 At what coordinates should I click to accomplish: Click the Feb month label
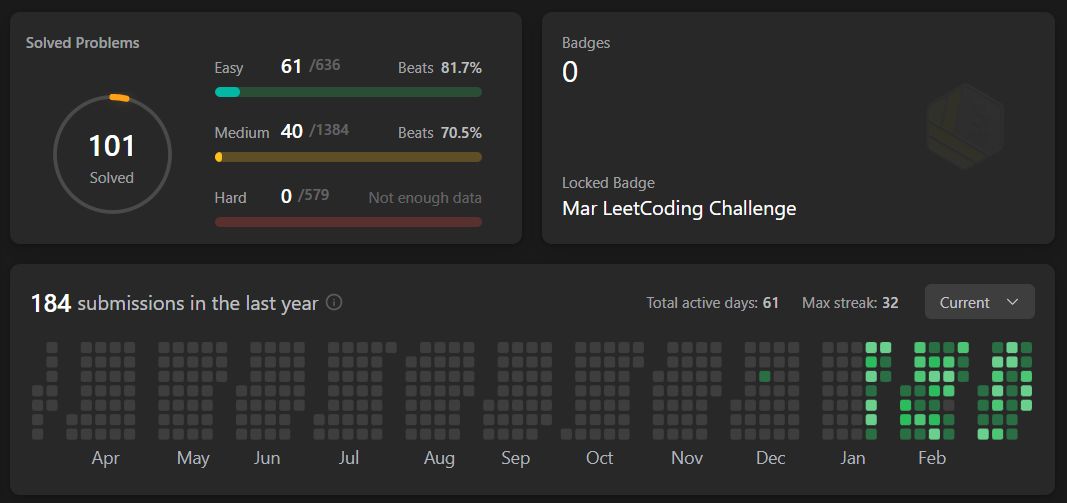pos(931,458)
